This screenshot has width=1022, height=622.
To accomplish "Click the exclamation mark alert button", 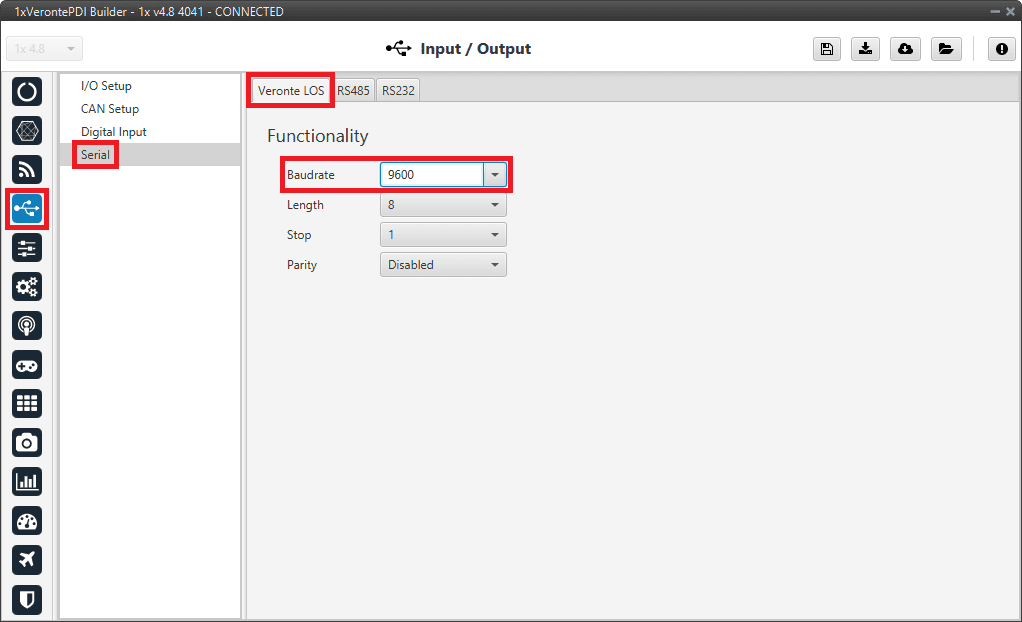I will [1002, 49].
